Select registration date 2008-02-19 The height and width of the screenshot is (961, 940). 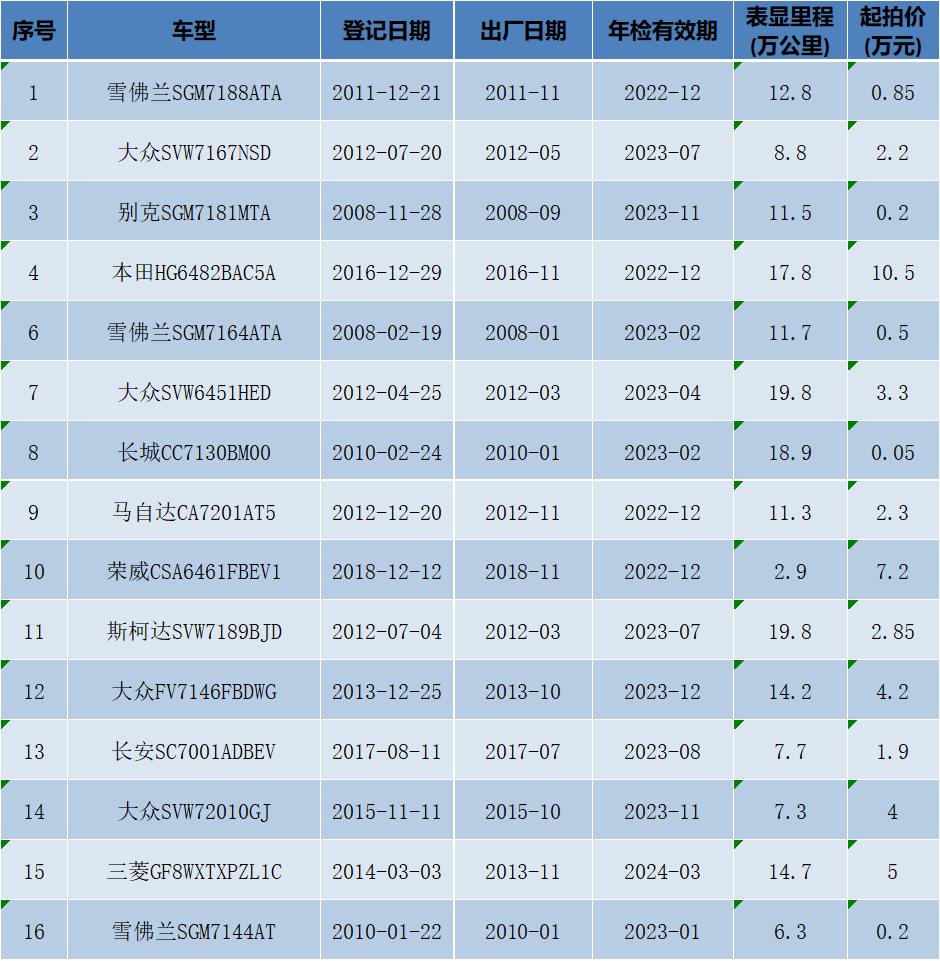387,332
